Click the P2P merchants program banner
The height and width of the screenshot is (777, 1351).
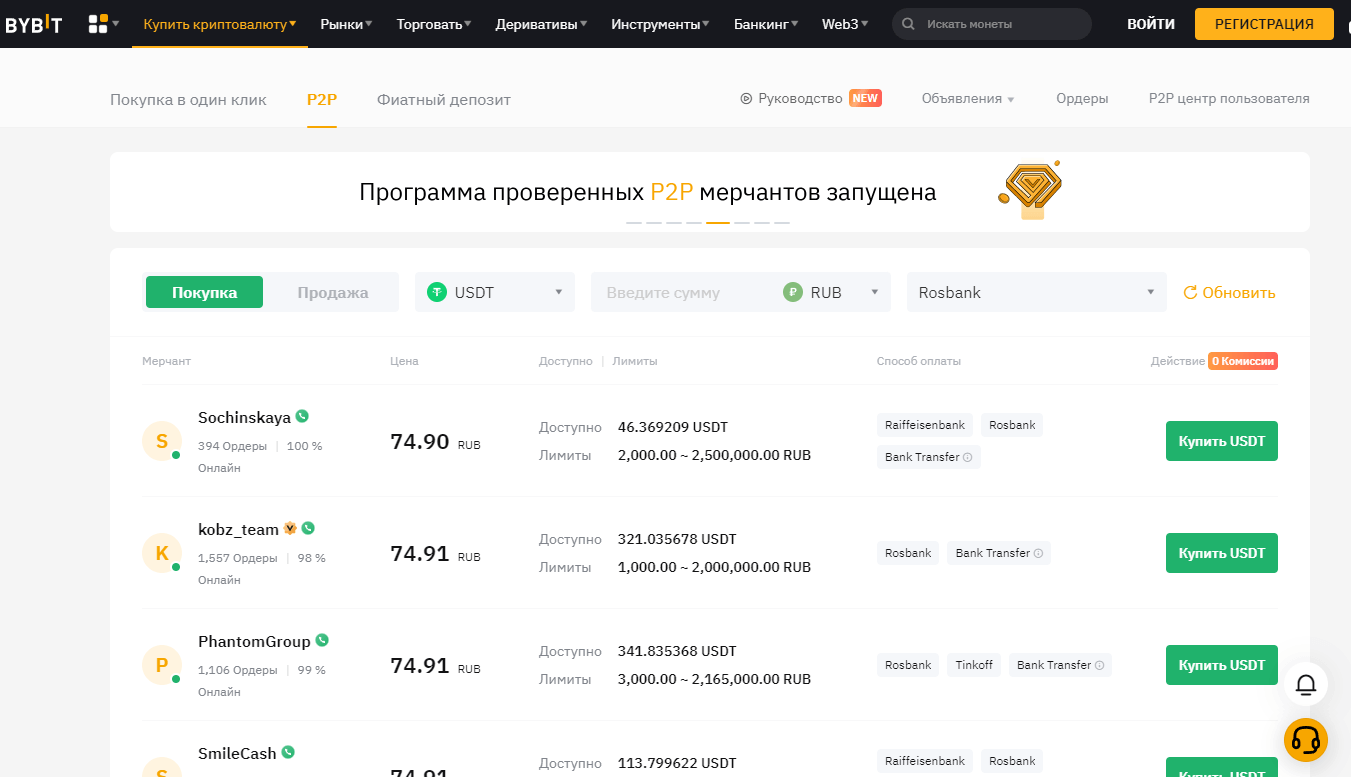click(710, 192)
